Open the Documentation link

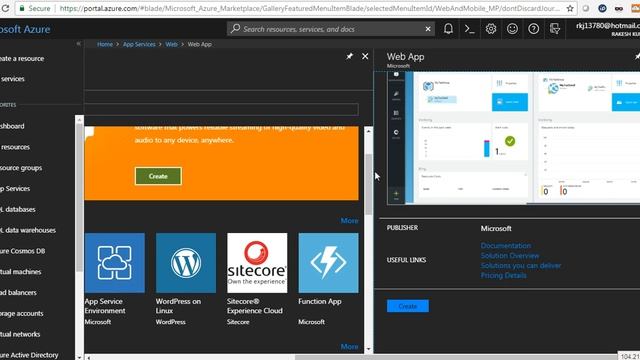506,246
